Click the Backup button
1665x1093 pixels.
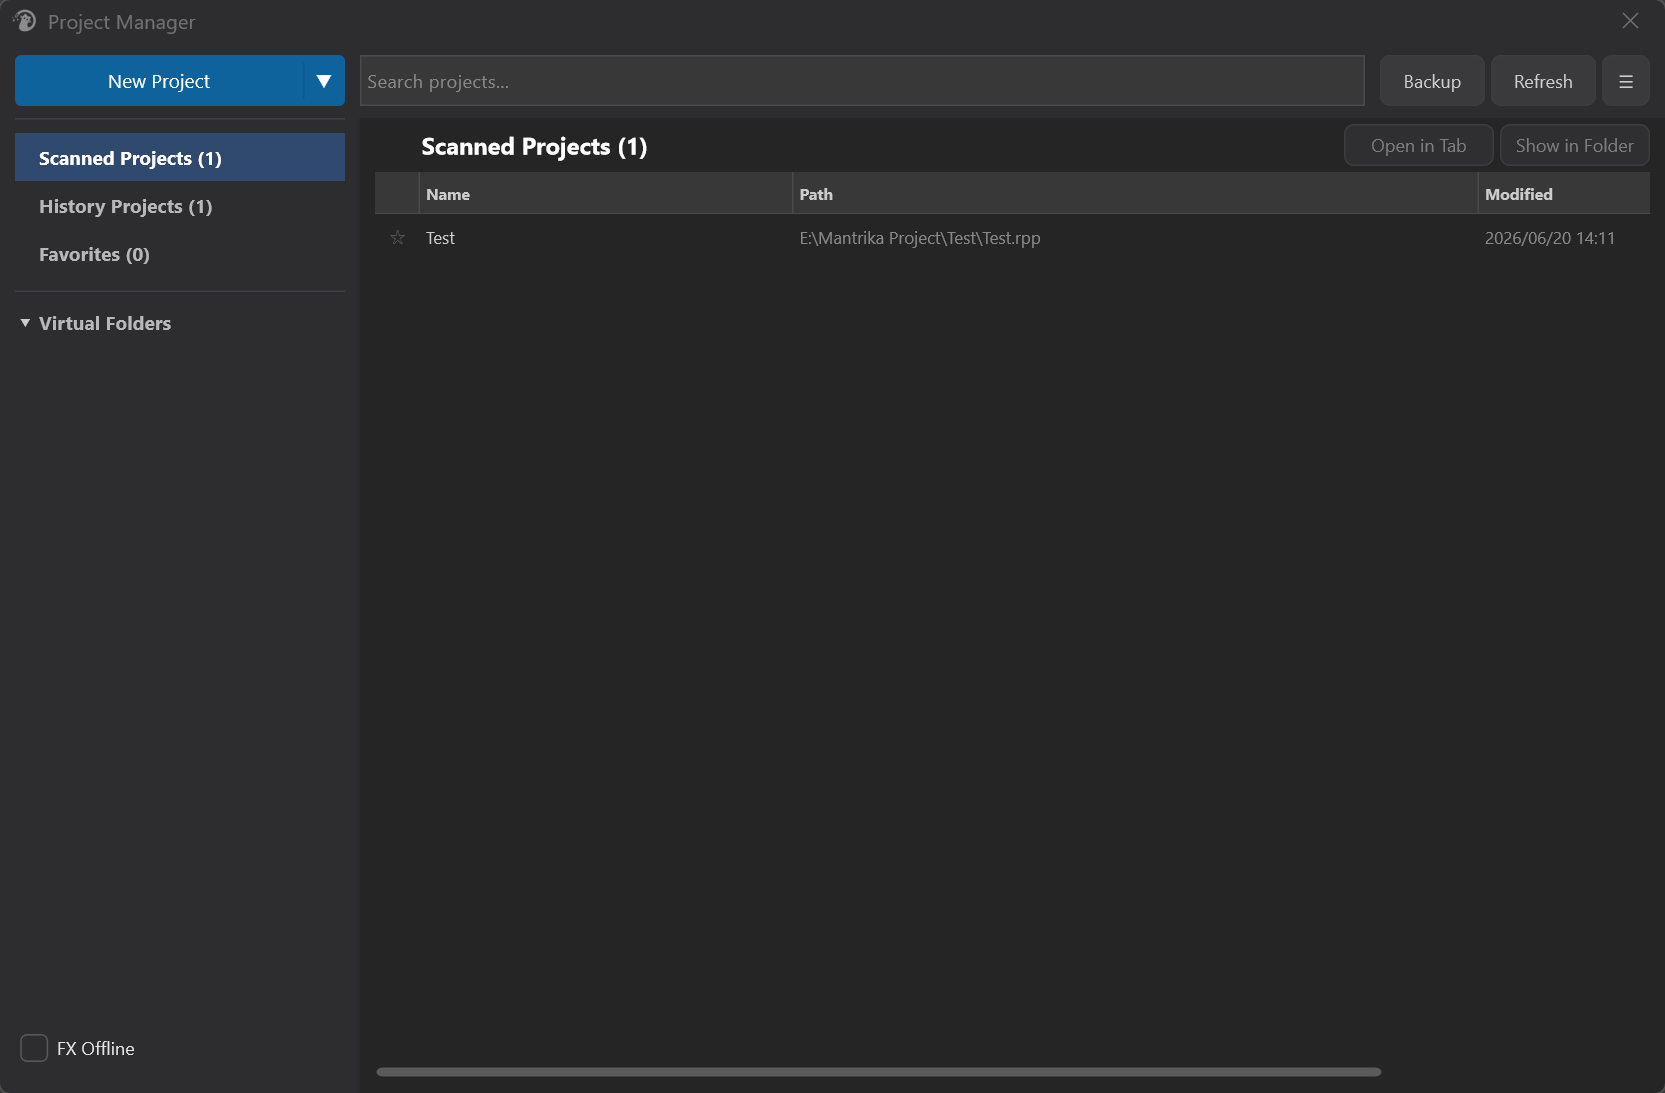click(1432, 81)
